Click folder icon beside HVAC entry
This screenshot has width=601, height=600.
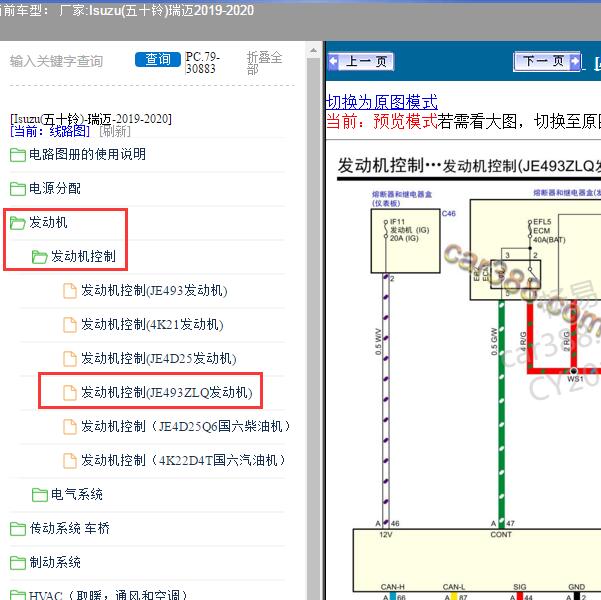click(18, 595)
